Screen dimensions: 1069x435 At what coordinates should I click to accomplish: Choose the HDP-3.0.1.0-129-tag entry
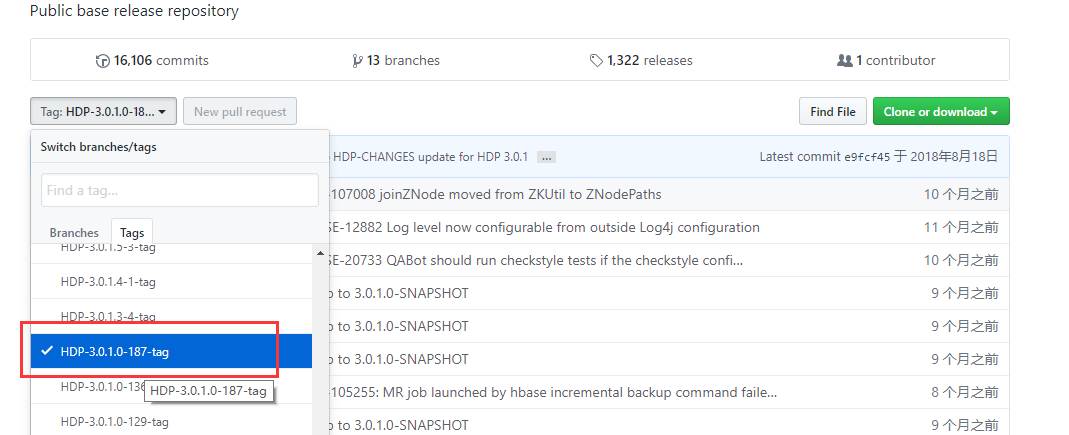click(x=114, y=421)
